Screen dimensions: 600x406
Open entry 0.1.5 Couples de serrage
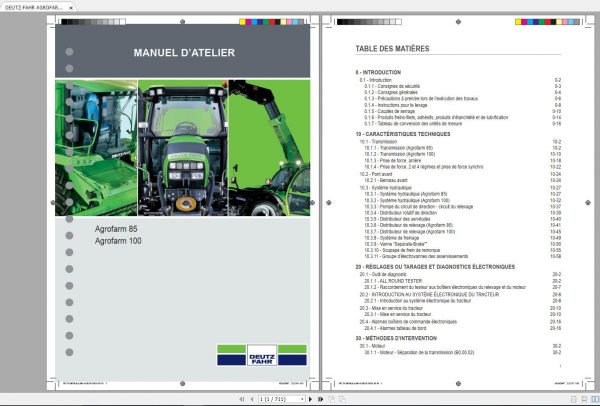pyautogui.click(x=389, y=111)
